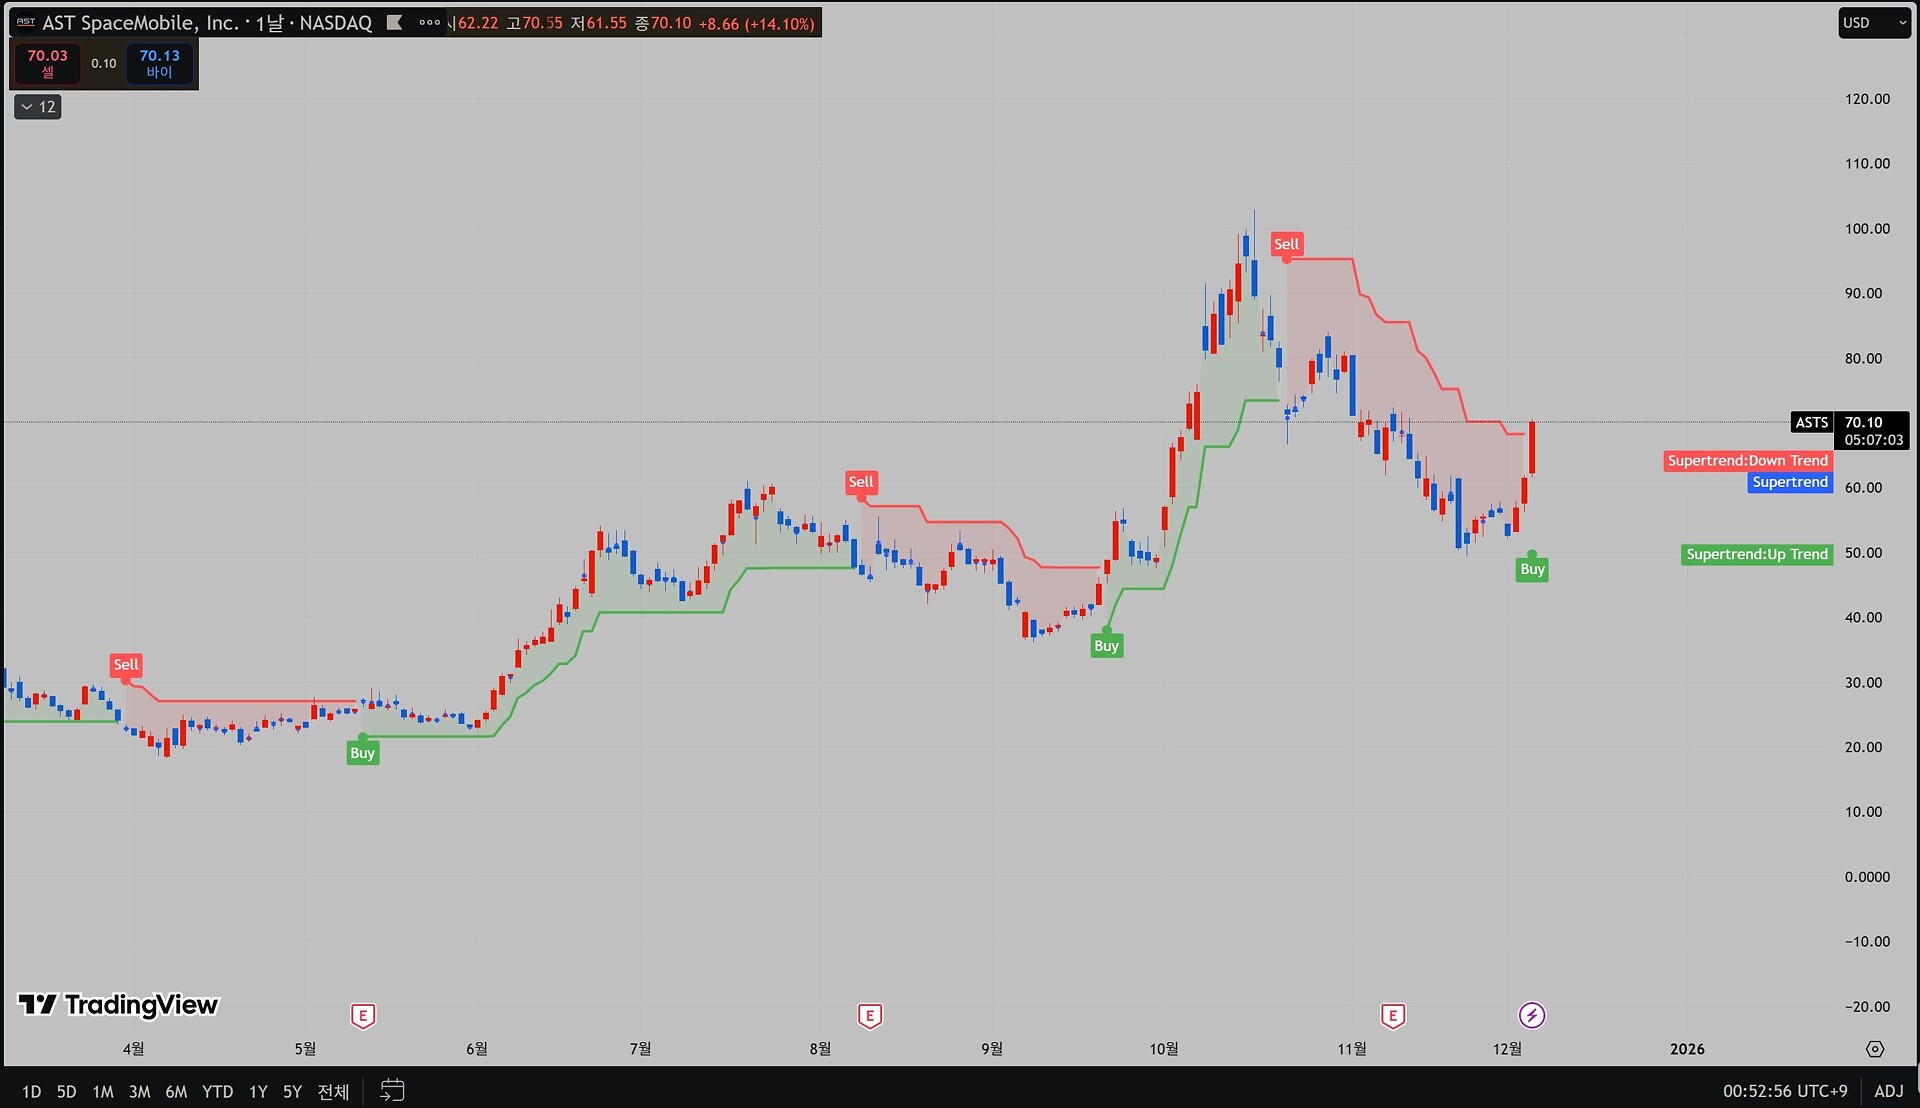Viewport: 1920px width, 1108px height.
Task: Toggle ADJ adjusted data mode
Action: tap(1888, 1091)
